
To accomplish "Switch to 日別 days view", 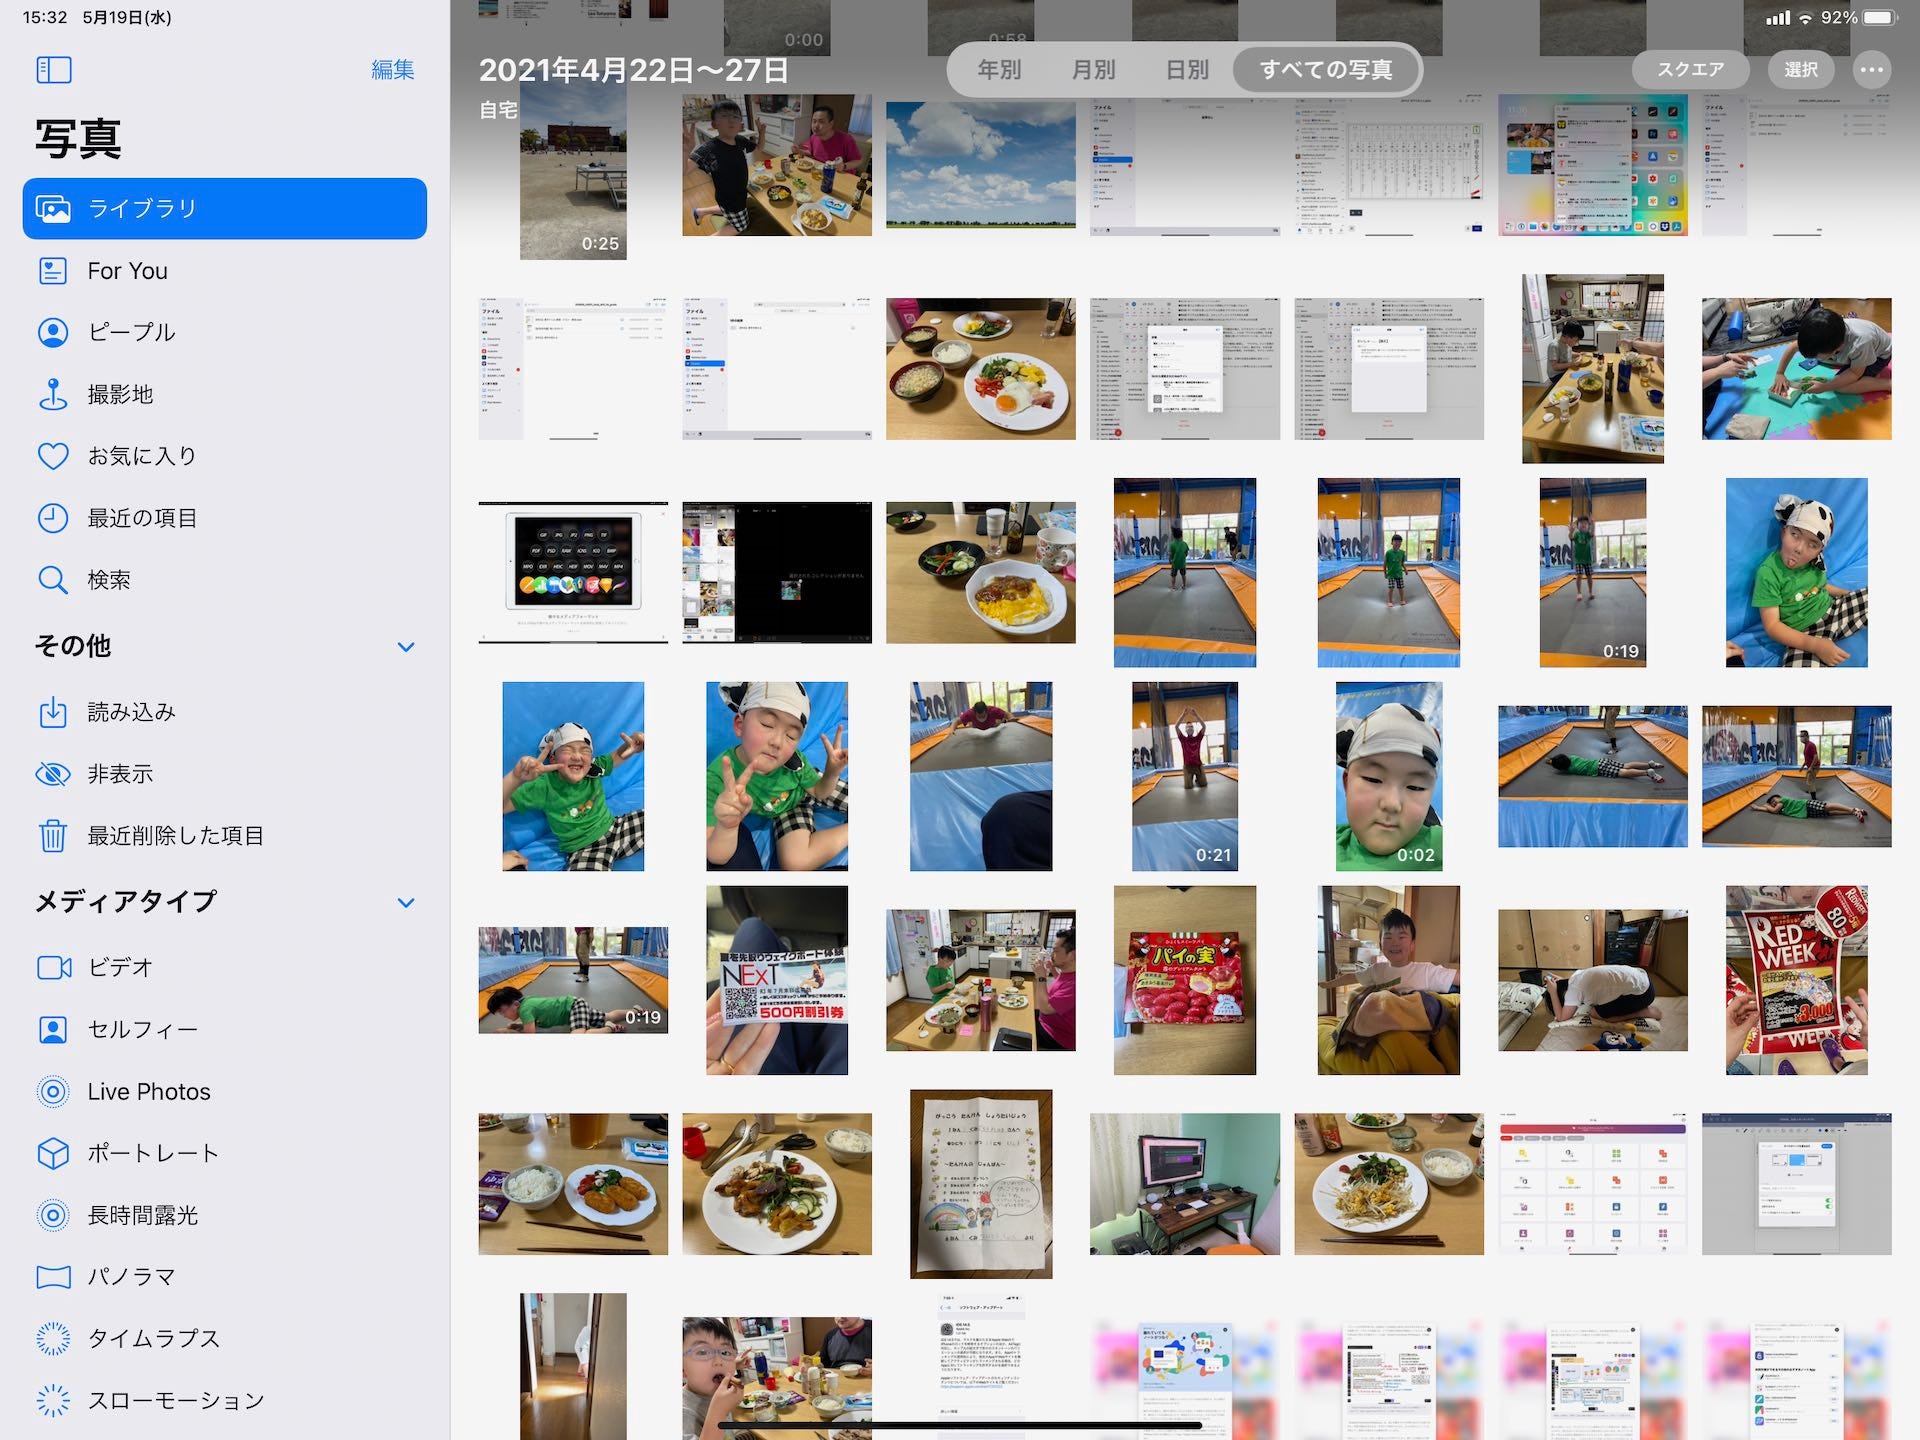I will pos(1187,70).
